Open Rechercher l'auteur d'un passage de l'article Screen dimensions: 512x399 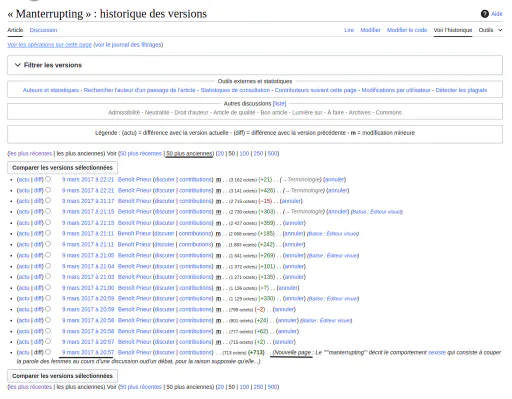[x=139, y=90]
